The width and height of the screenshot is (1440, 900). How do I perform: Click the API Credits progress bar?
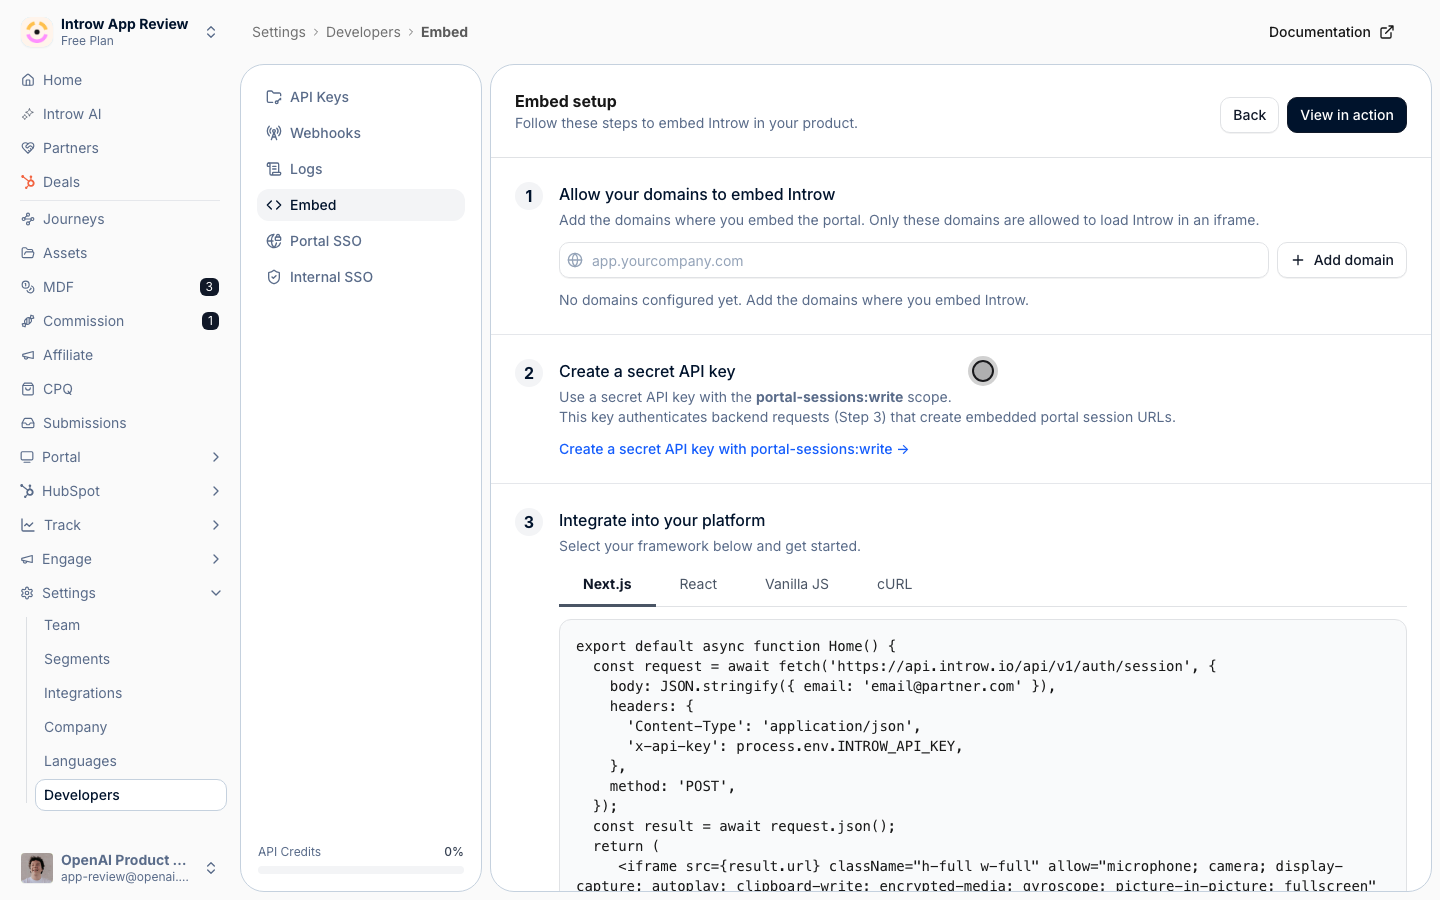tap(361, 870)
